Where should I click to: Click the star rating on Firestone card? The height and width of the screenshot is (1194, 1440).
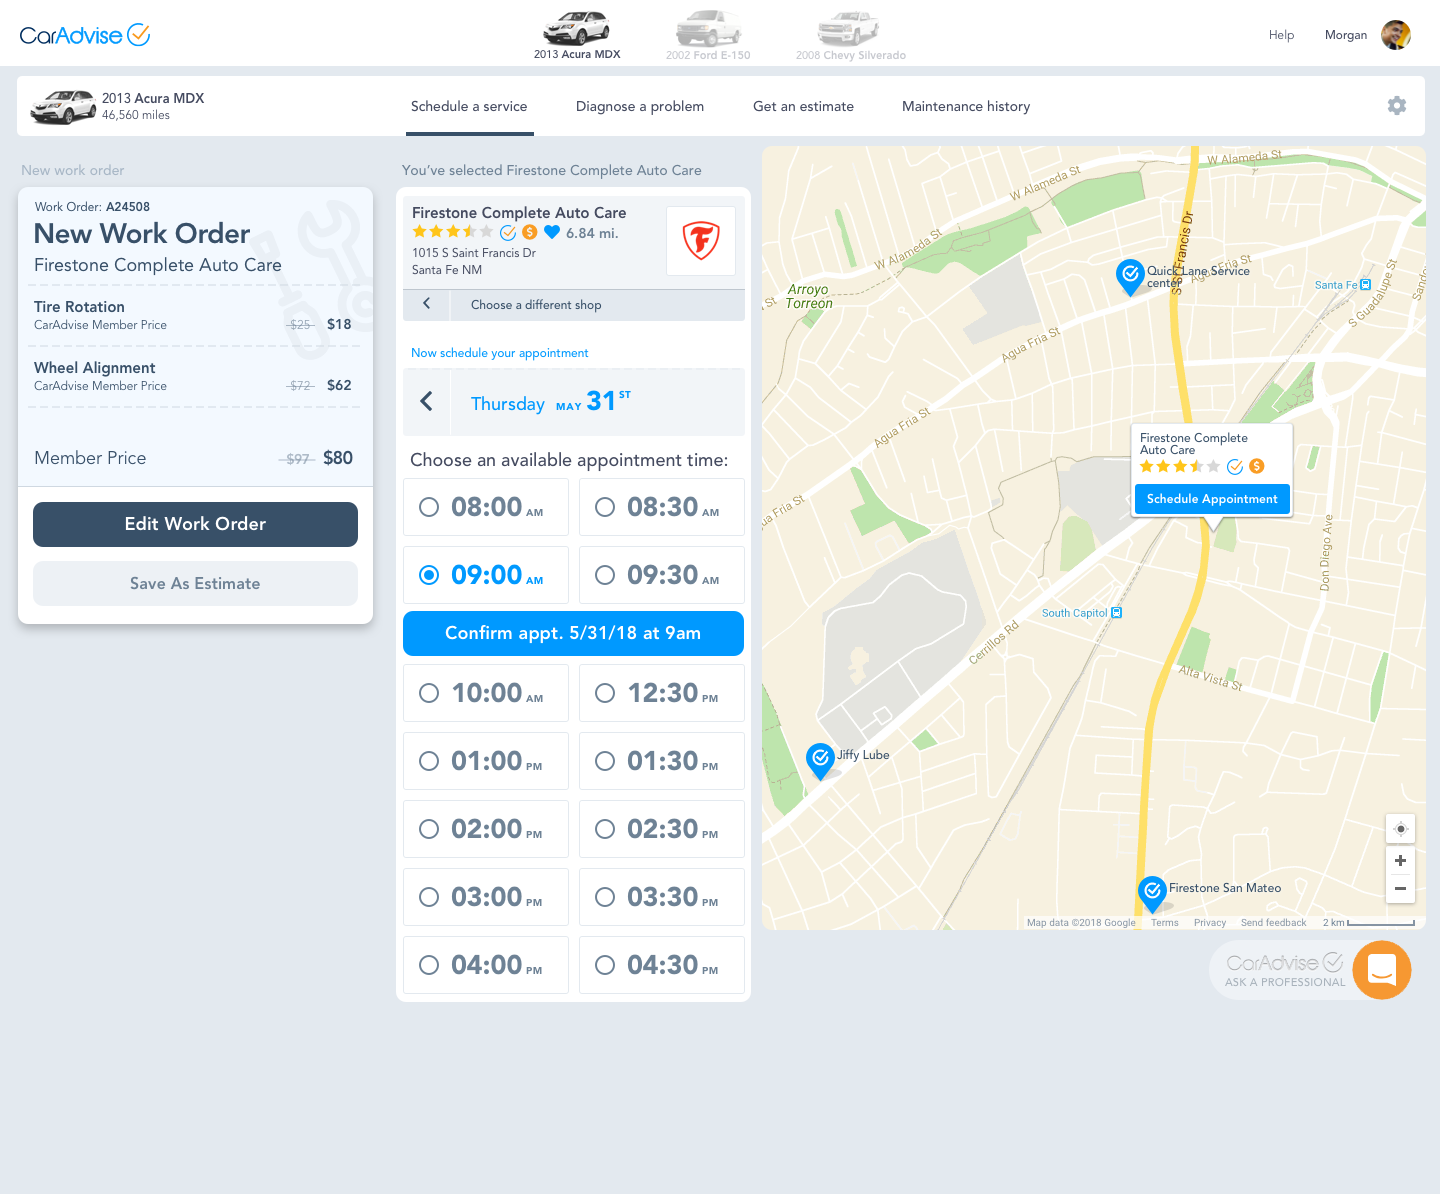click(x=453, y=232)
